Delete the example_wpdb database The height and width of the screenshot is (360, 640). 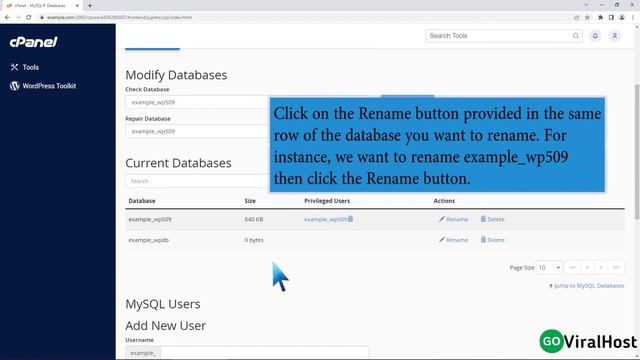(x=492, y=240)
